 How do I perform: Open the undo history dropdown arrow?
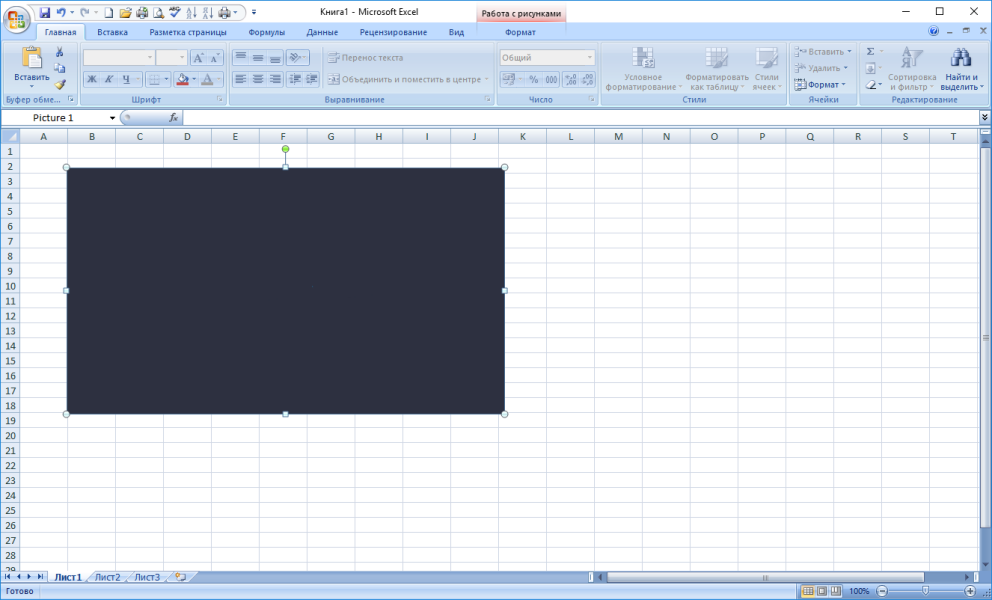point(71,12)
